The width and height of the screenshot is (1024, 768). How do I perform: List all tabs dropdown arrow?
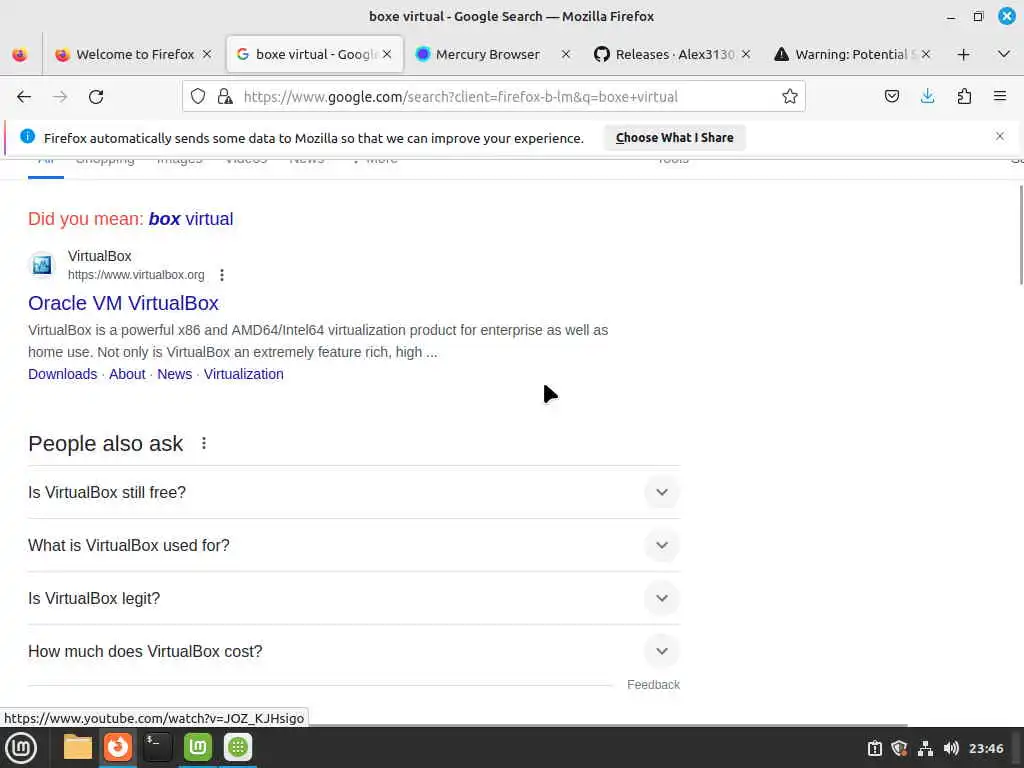[x=1004, y=54]
